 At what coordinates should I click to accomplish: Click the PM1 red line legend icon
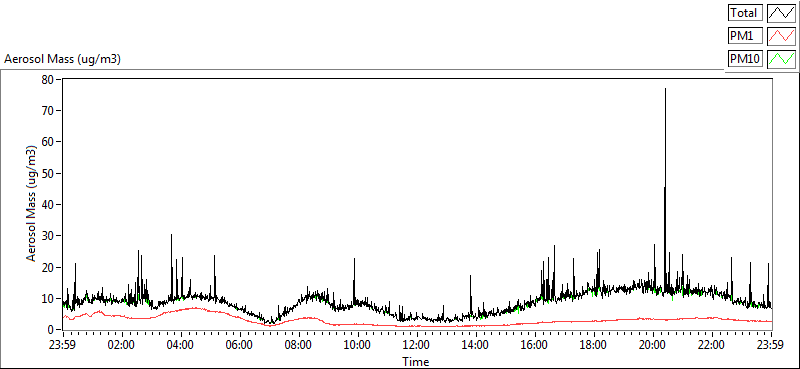(x=781, y=36)
